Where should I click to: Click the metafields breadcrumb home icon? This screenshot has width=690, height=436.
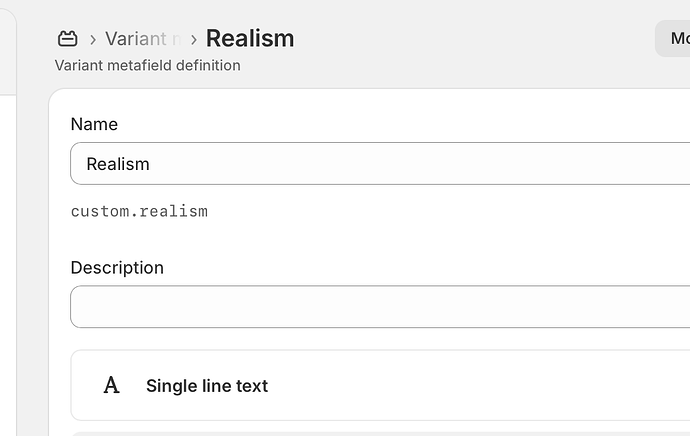click(67, 39)
